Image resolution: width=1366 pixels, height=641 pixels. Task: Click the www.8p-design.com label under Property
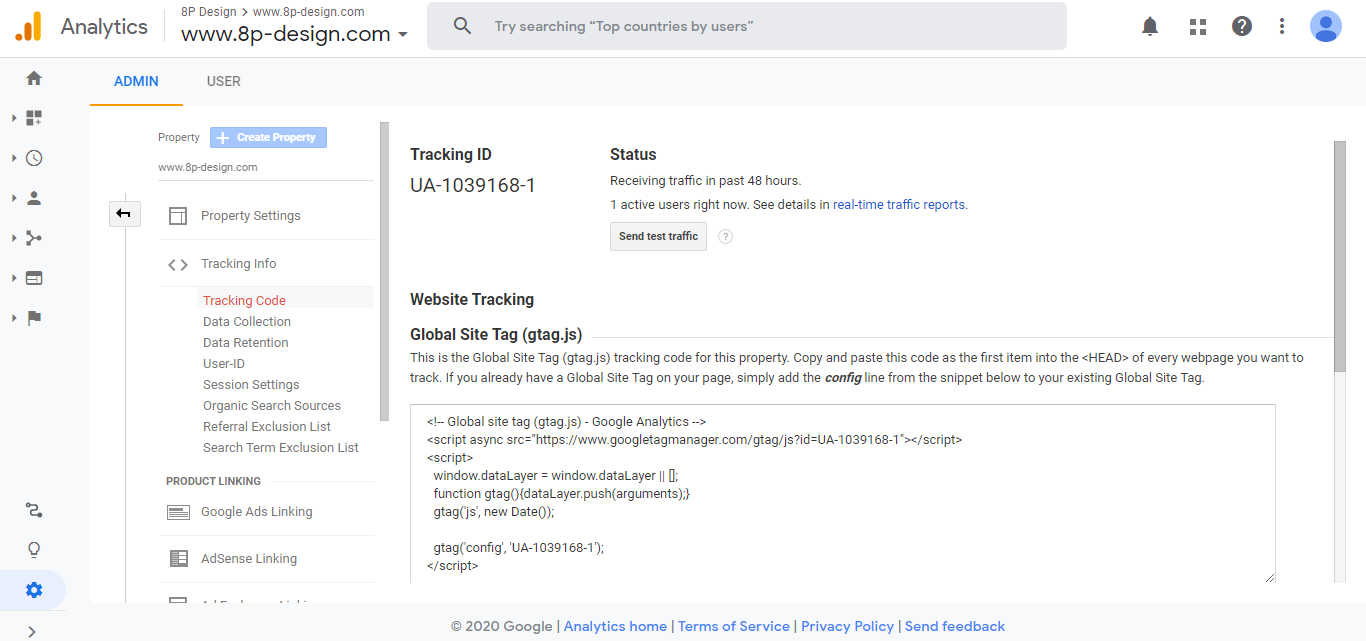[x=208, y=168]
